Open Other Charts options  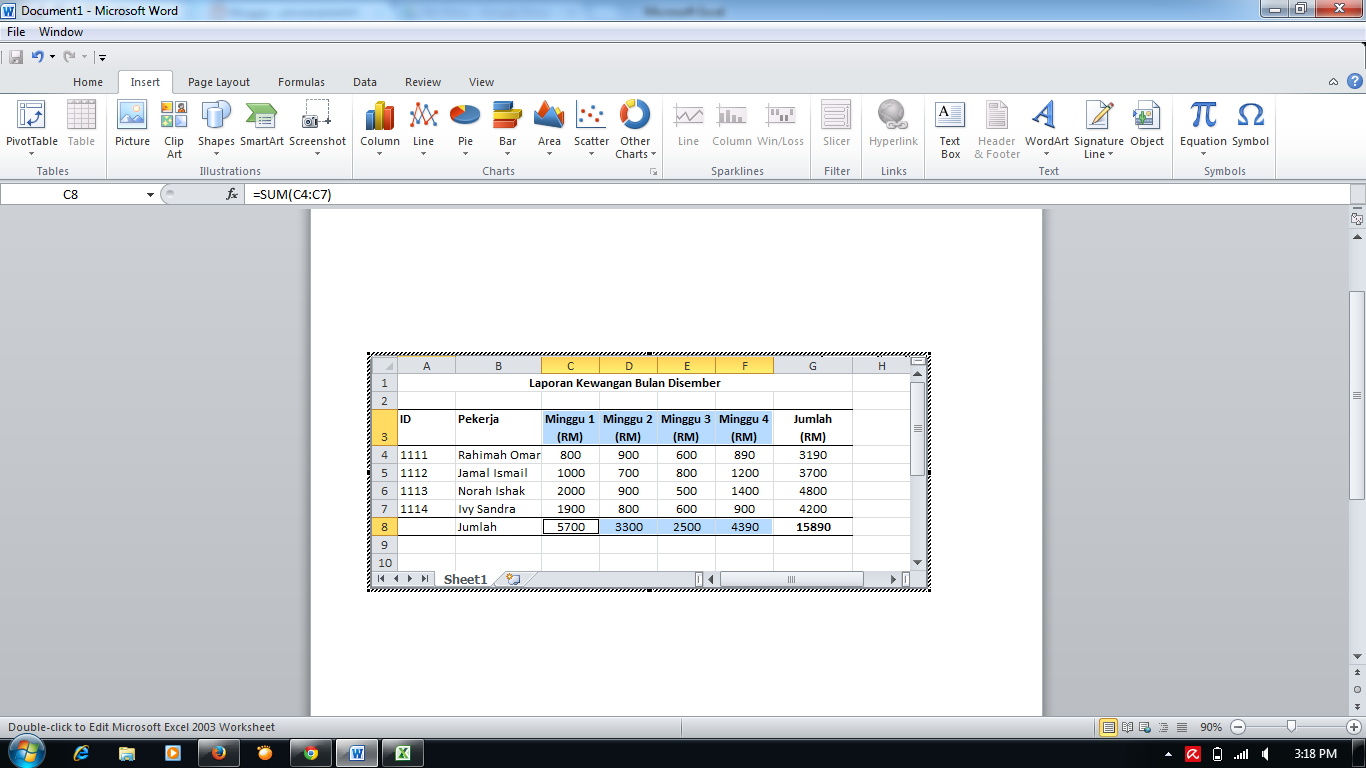(635, 128)
